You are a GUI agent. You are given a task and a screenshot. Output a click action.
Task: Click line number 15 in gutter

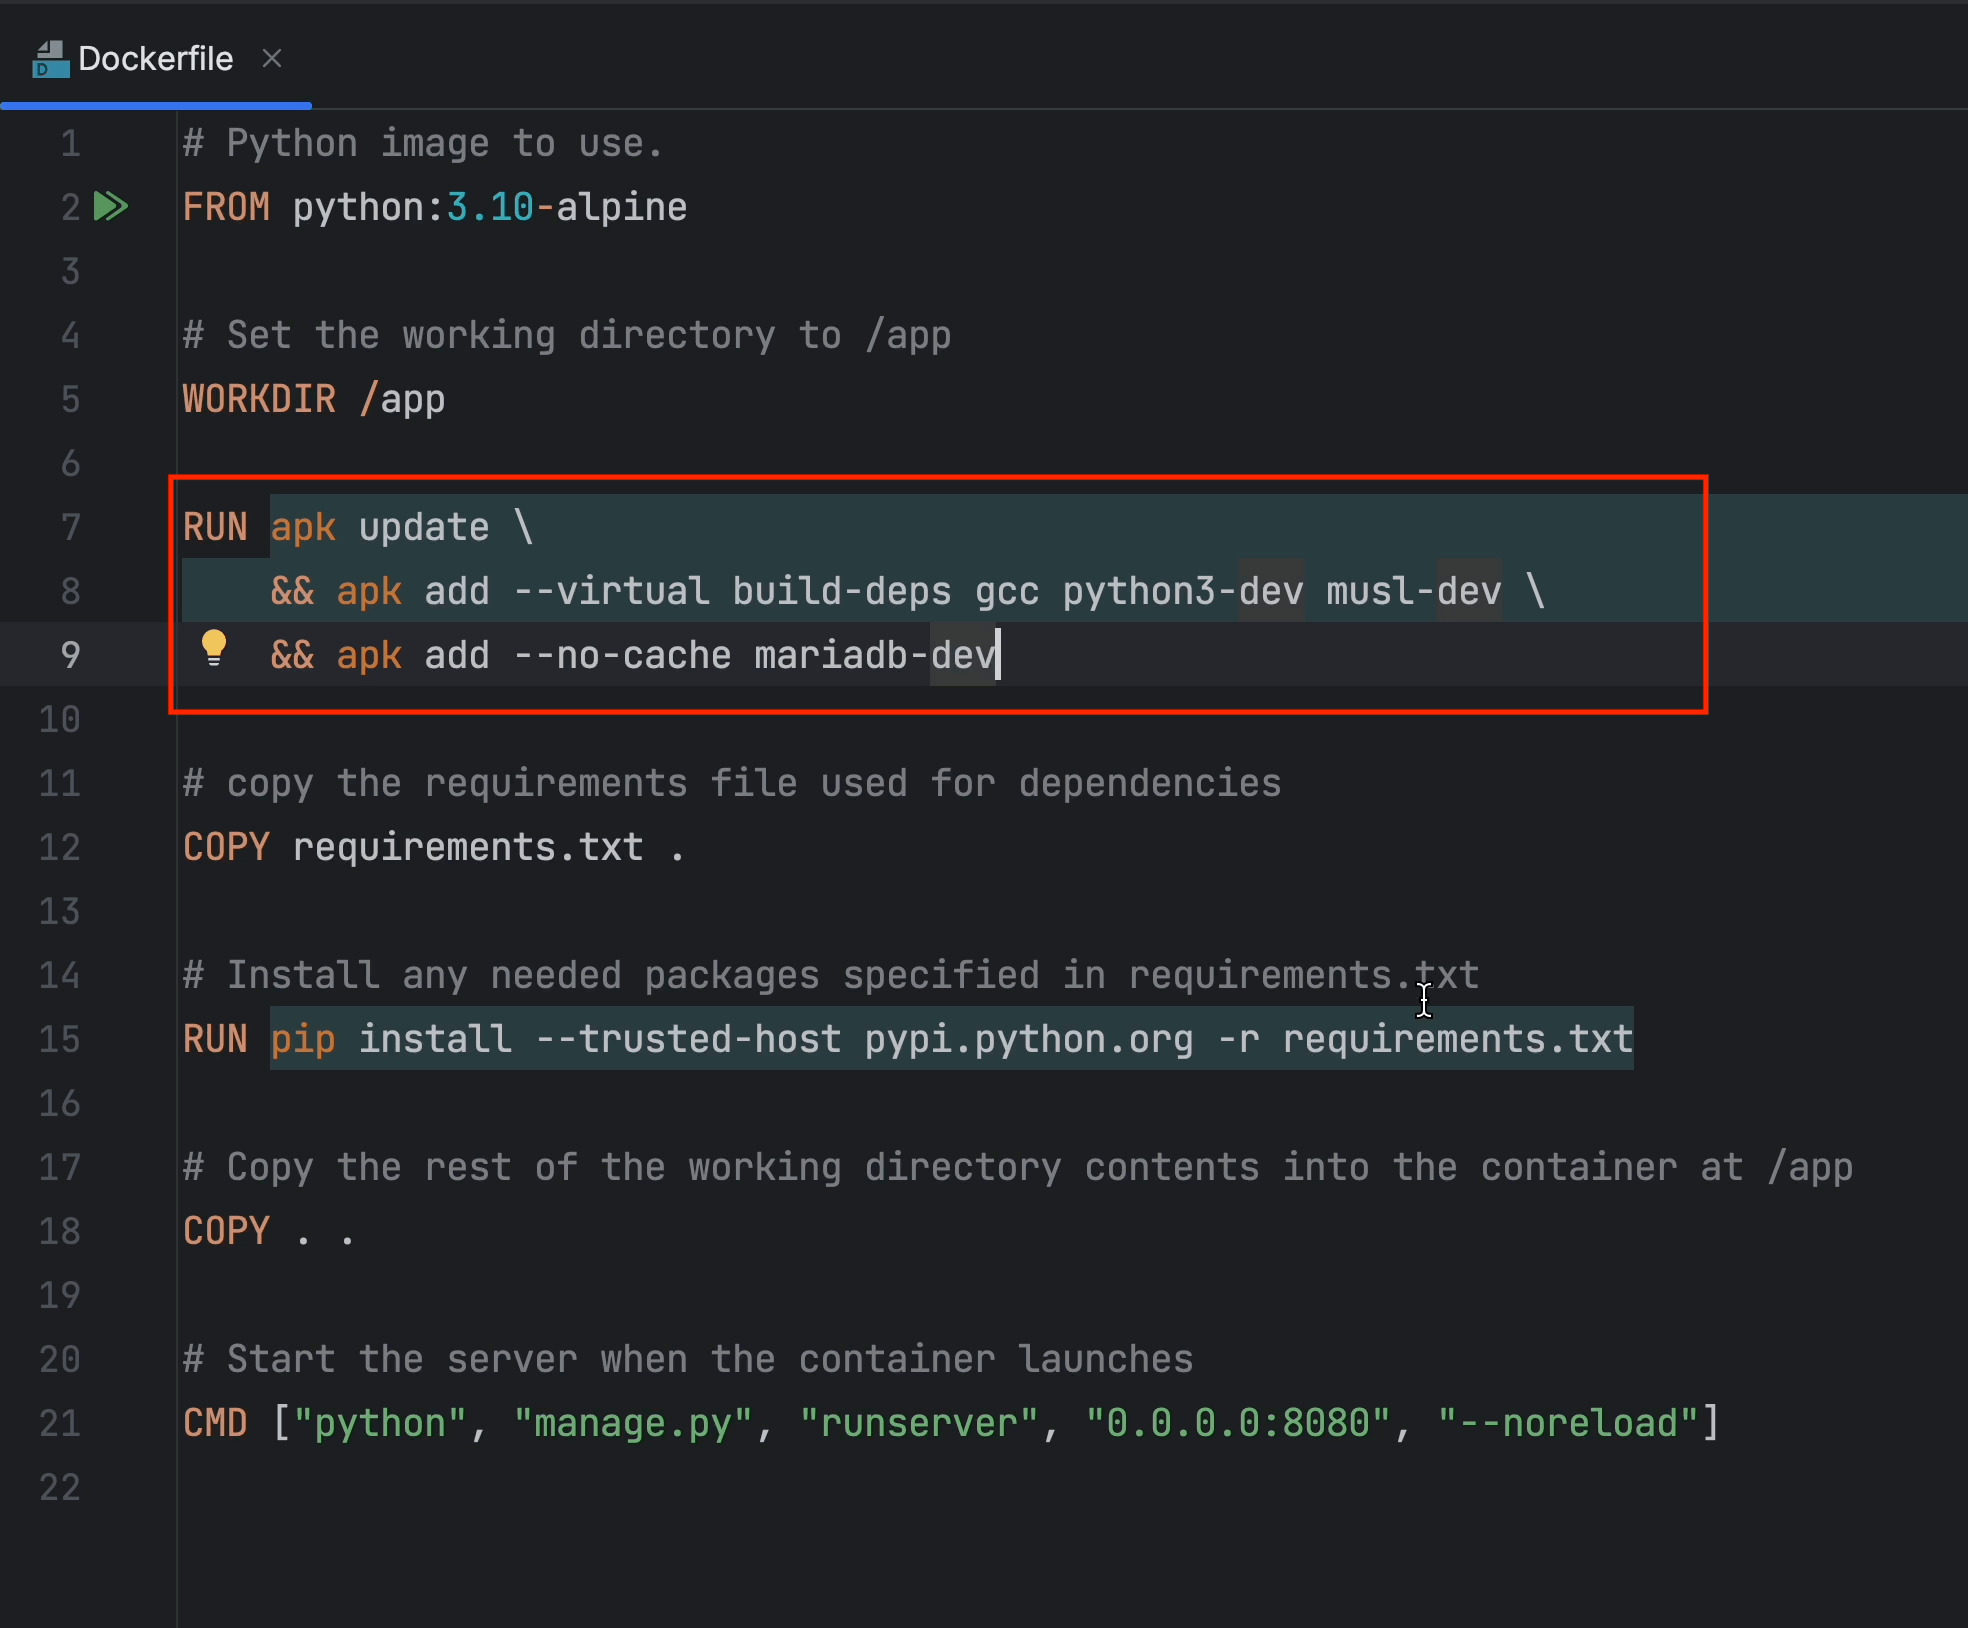click(x=59, y=1039)
